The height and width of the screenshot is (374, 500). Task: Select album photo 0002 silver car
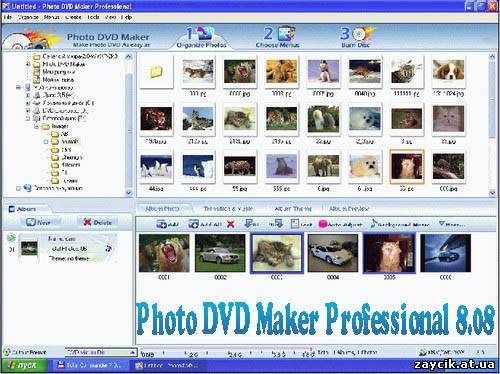click(220, 253)
